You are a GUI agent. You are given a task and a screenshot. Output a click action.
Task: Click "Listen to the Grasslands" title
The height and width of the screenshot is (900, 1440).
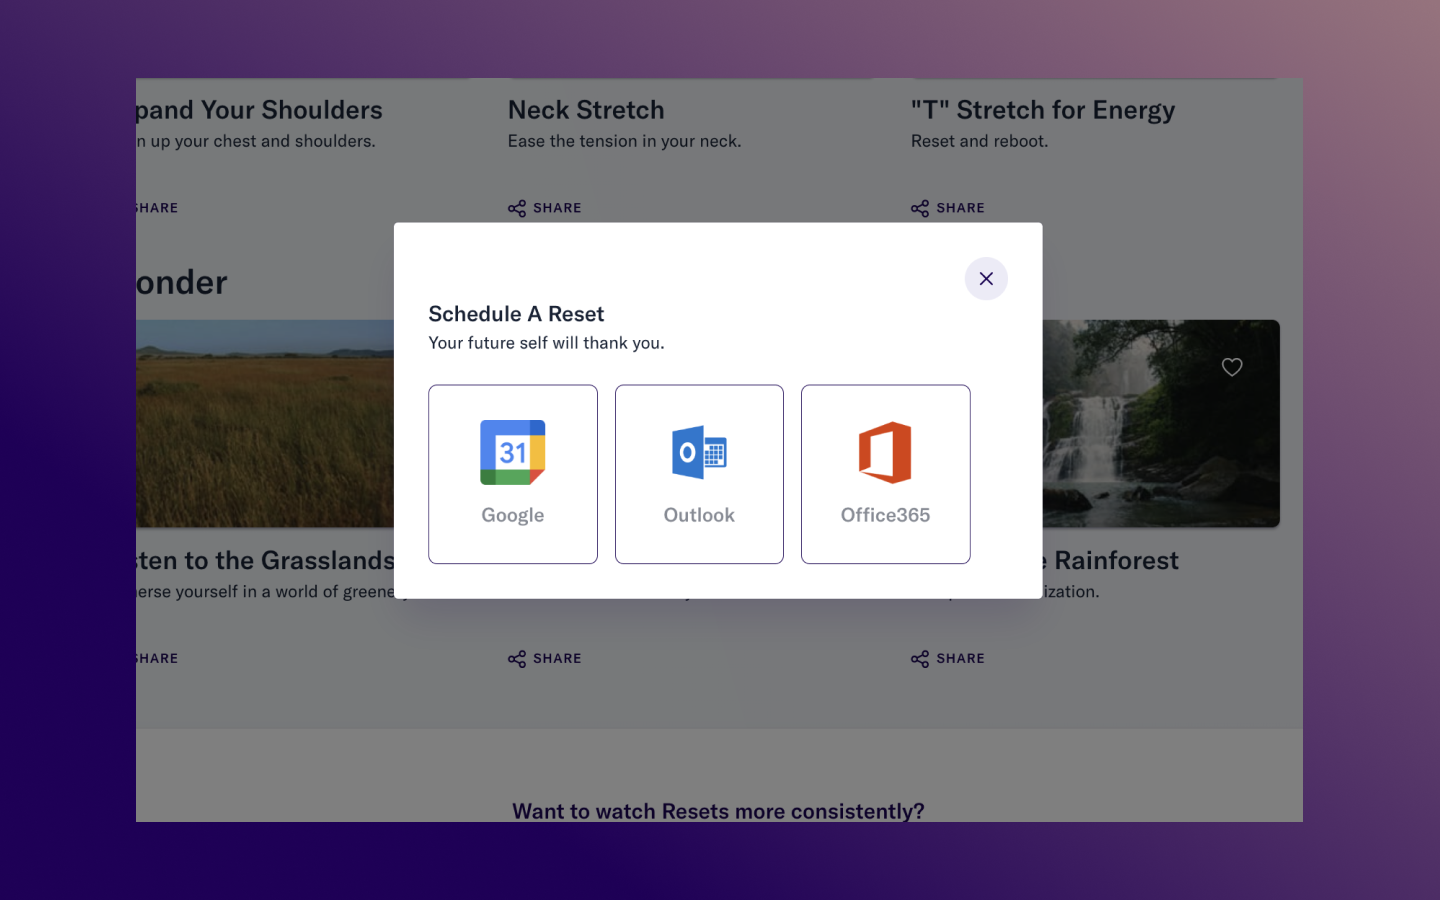click(x=265, y=560)
